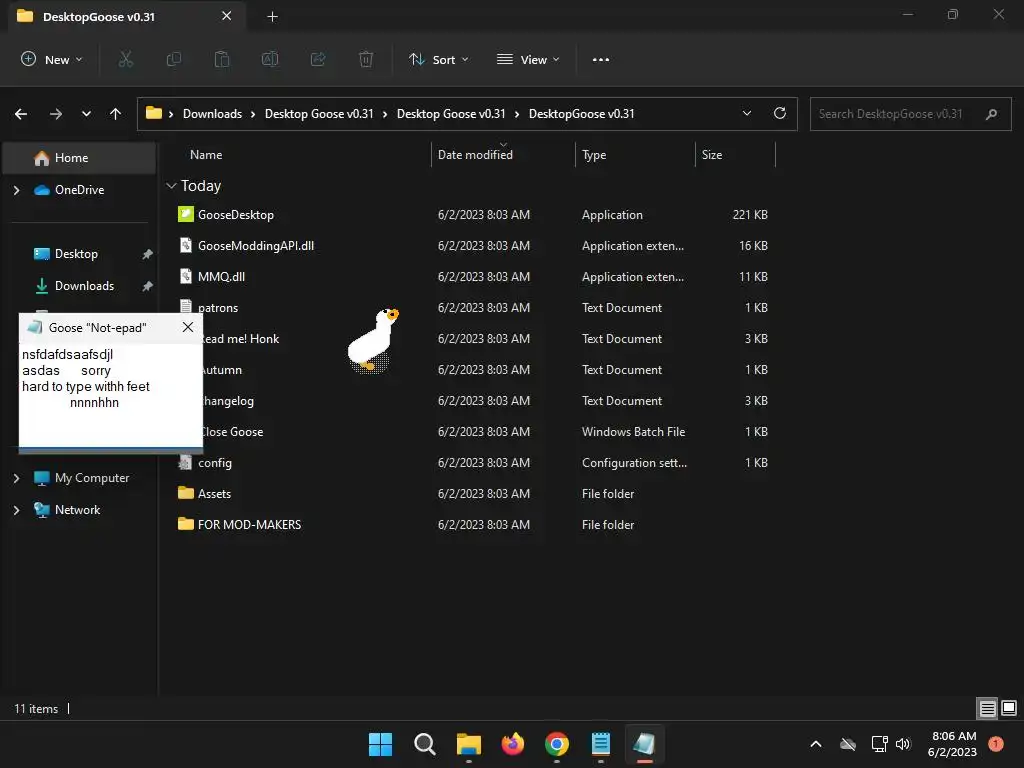Click the DesktopGoose v0.31 final breadcrumb

(x=581, y=114)
